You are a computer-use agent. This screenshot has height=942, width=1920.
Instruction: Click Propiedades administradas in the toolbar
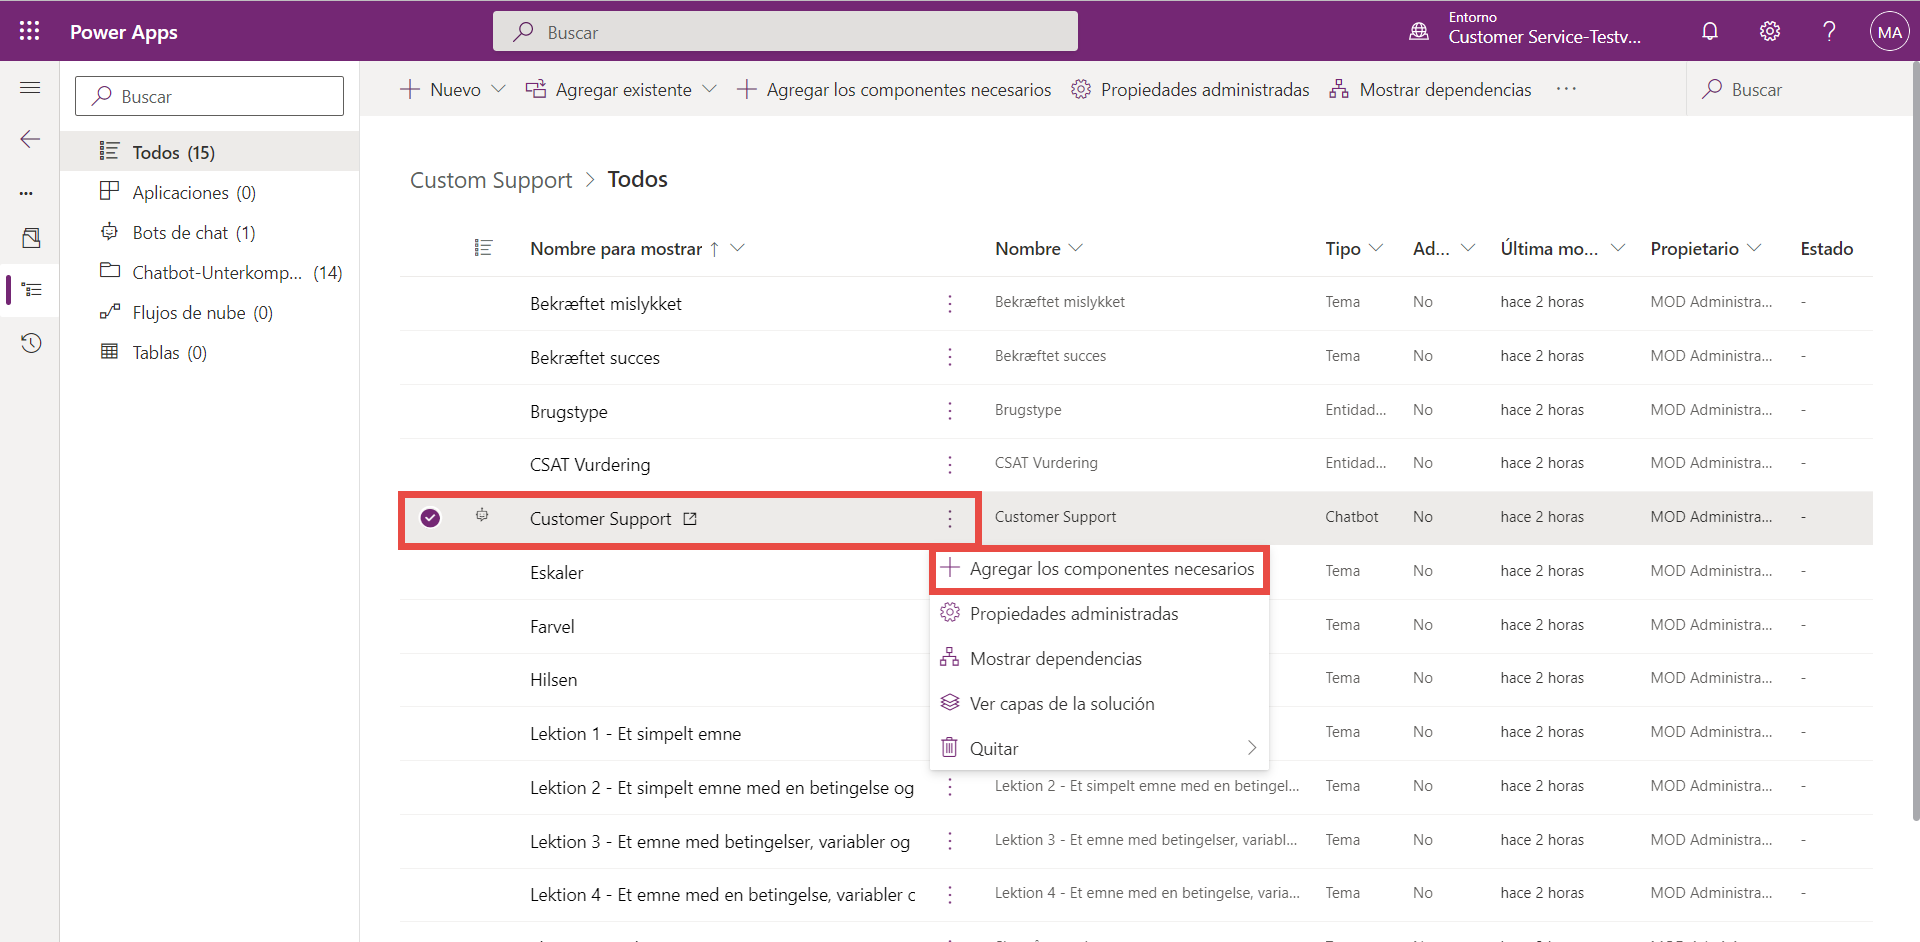coord(1190,90)
